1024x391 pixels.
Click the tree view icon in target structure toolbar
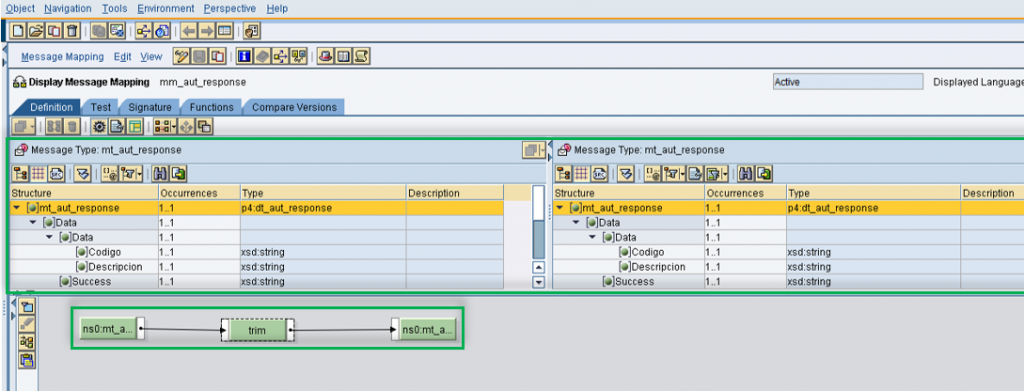click(x=563, y=174)
